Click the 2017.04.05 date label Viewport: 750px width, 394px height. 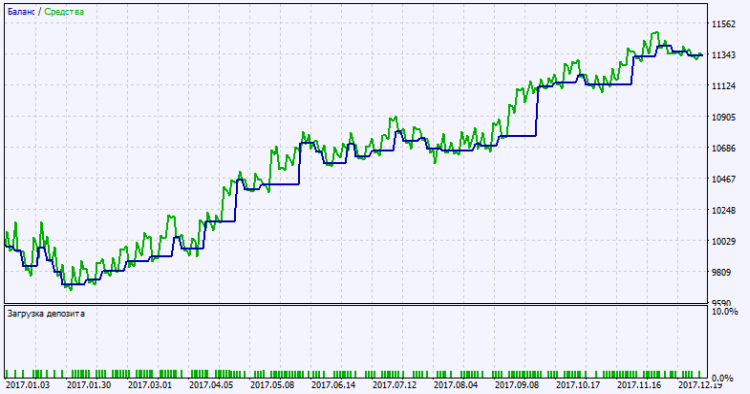(211, 385)
